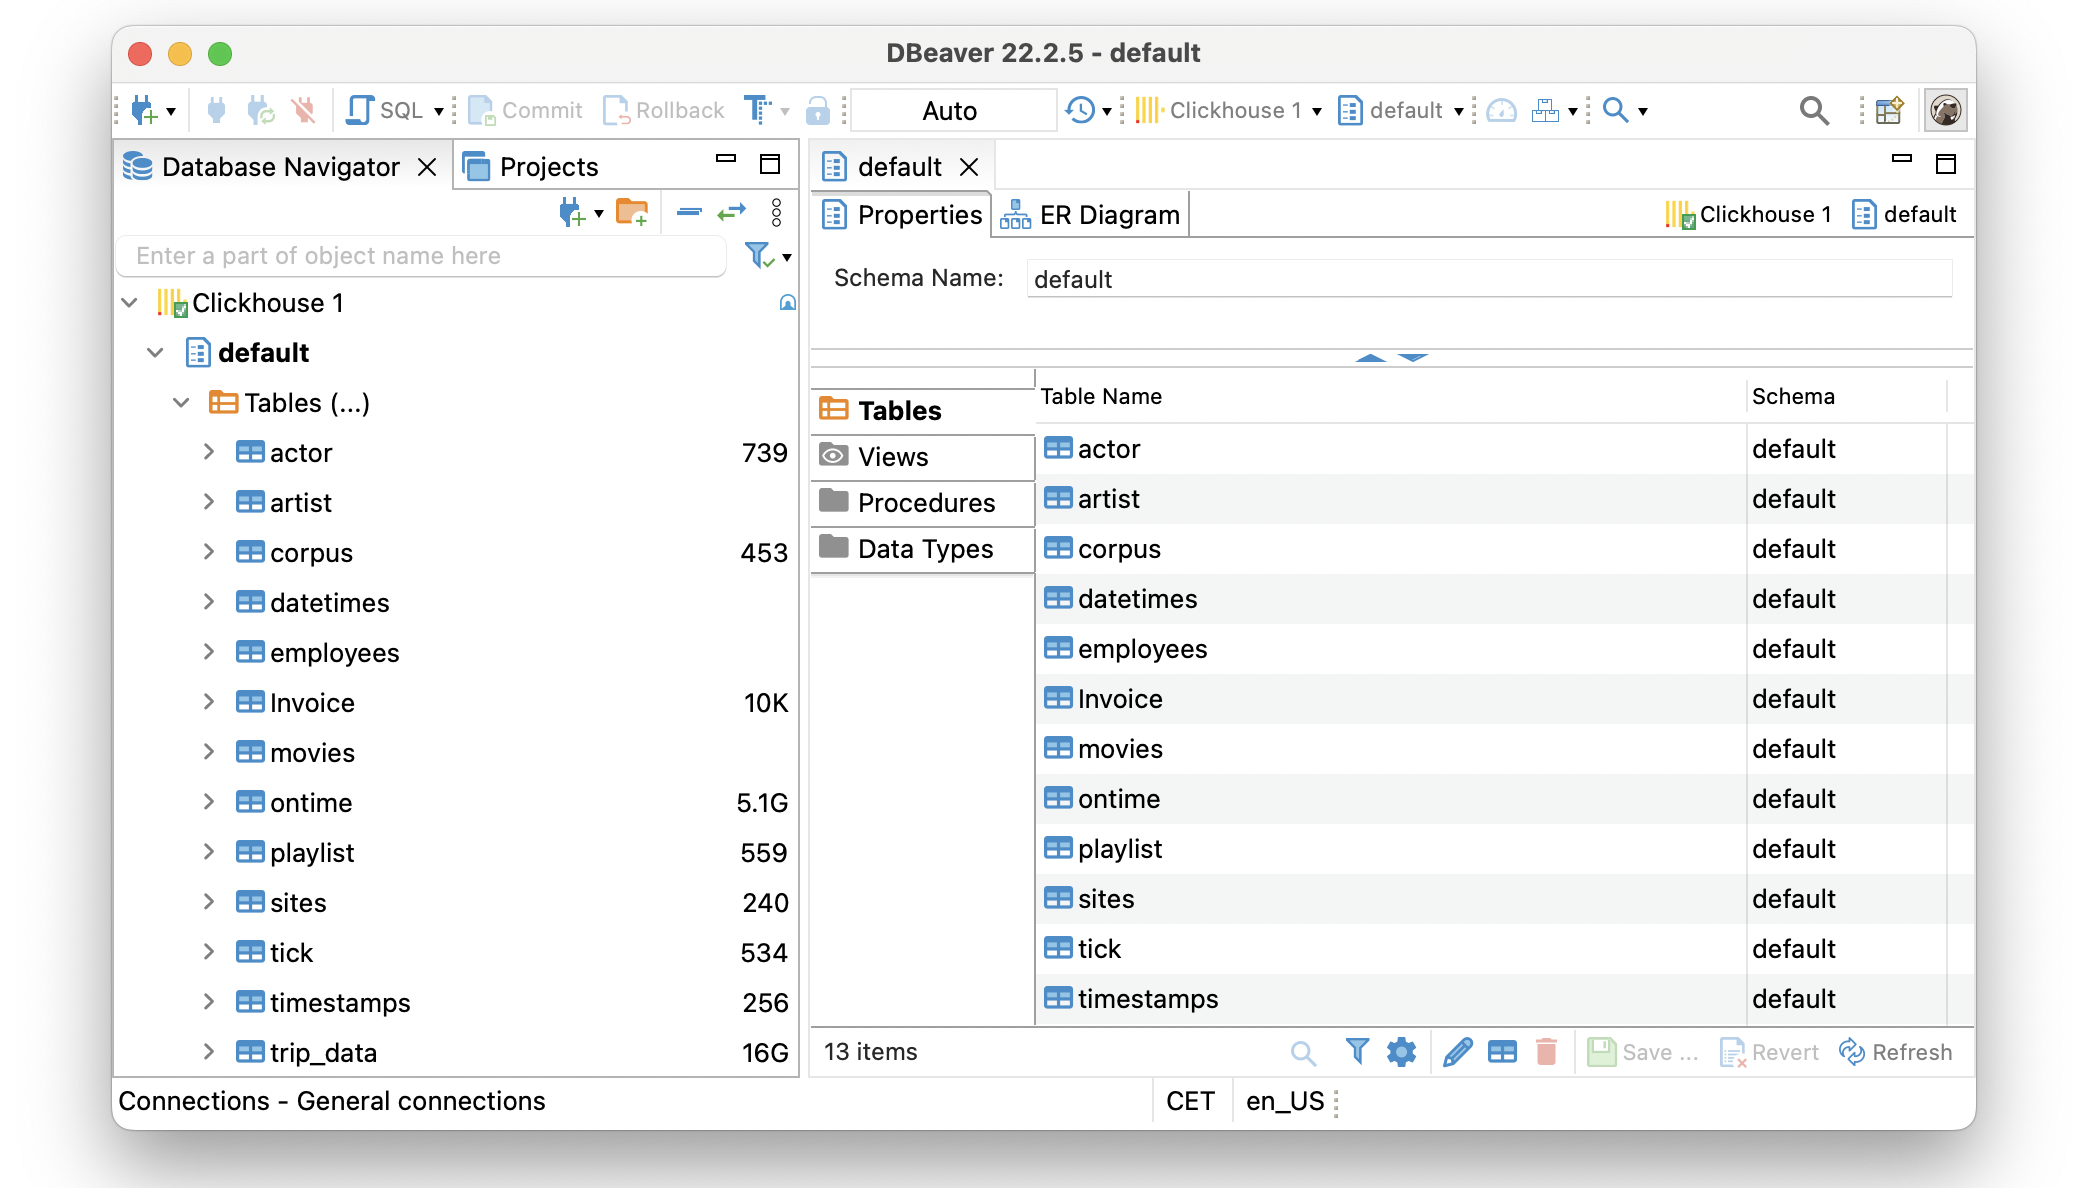Switch to the ER Diagram tab
This screenshot has width=2088, height=1188.
pyautogui.click(x=1091, y=215)
